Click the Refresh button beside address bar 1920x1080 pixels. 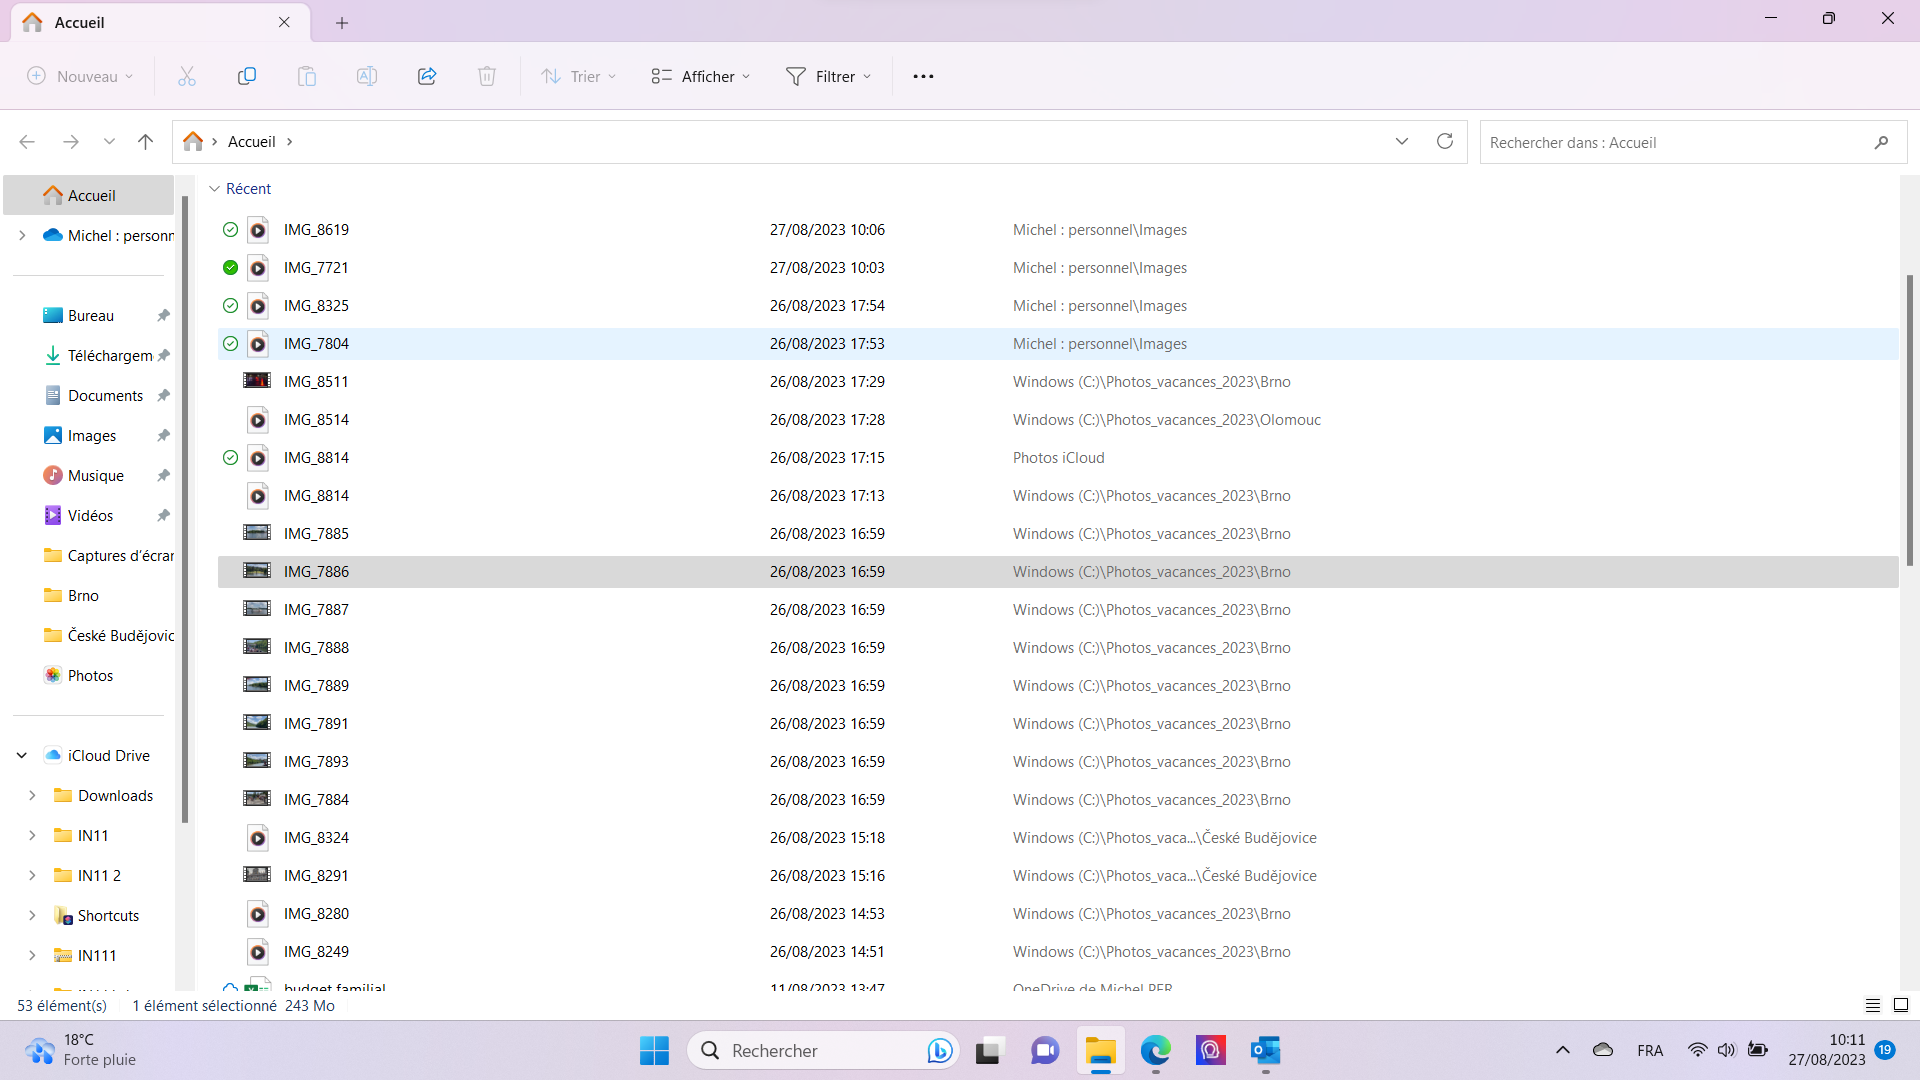pyautogui.click(x=1444, y=141)
